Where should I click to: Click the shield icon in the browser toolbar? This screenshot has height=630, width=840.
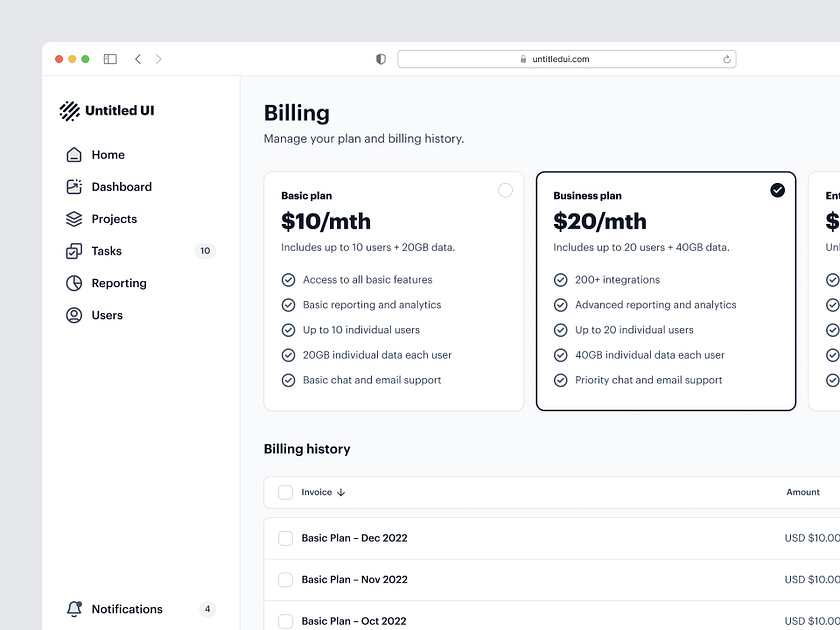coord(380,59)
